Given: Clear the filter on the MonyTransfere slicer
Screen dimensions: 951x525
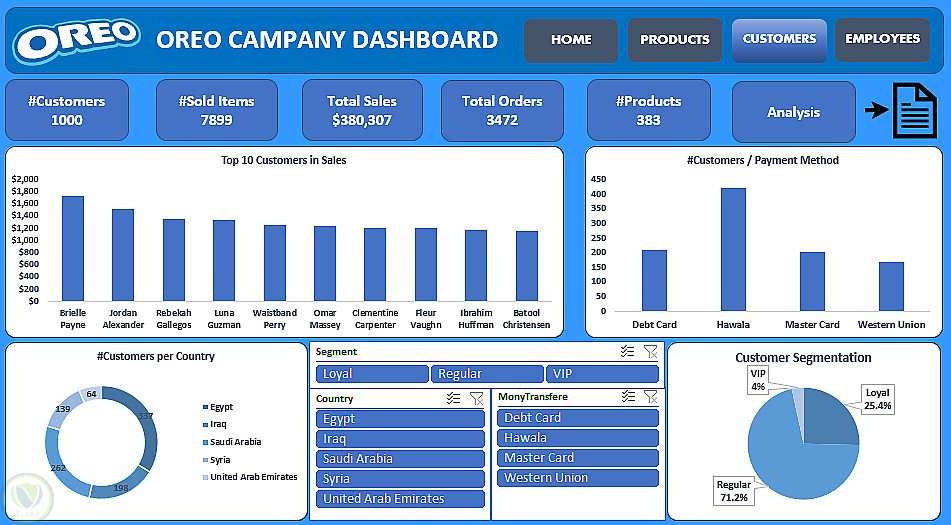Looking at the screenshot, I should click(x=651, y=396).
